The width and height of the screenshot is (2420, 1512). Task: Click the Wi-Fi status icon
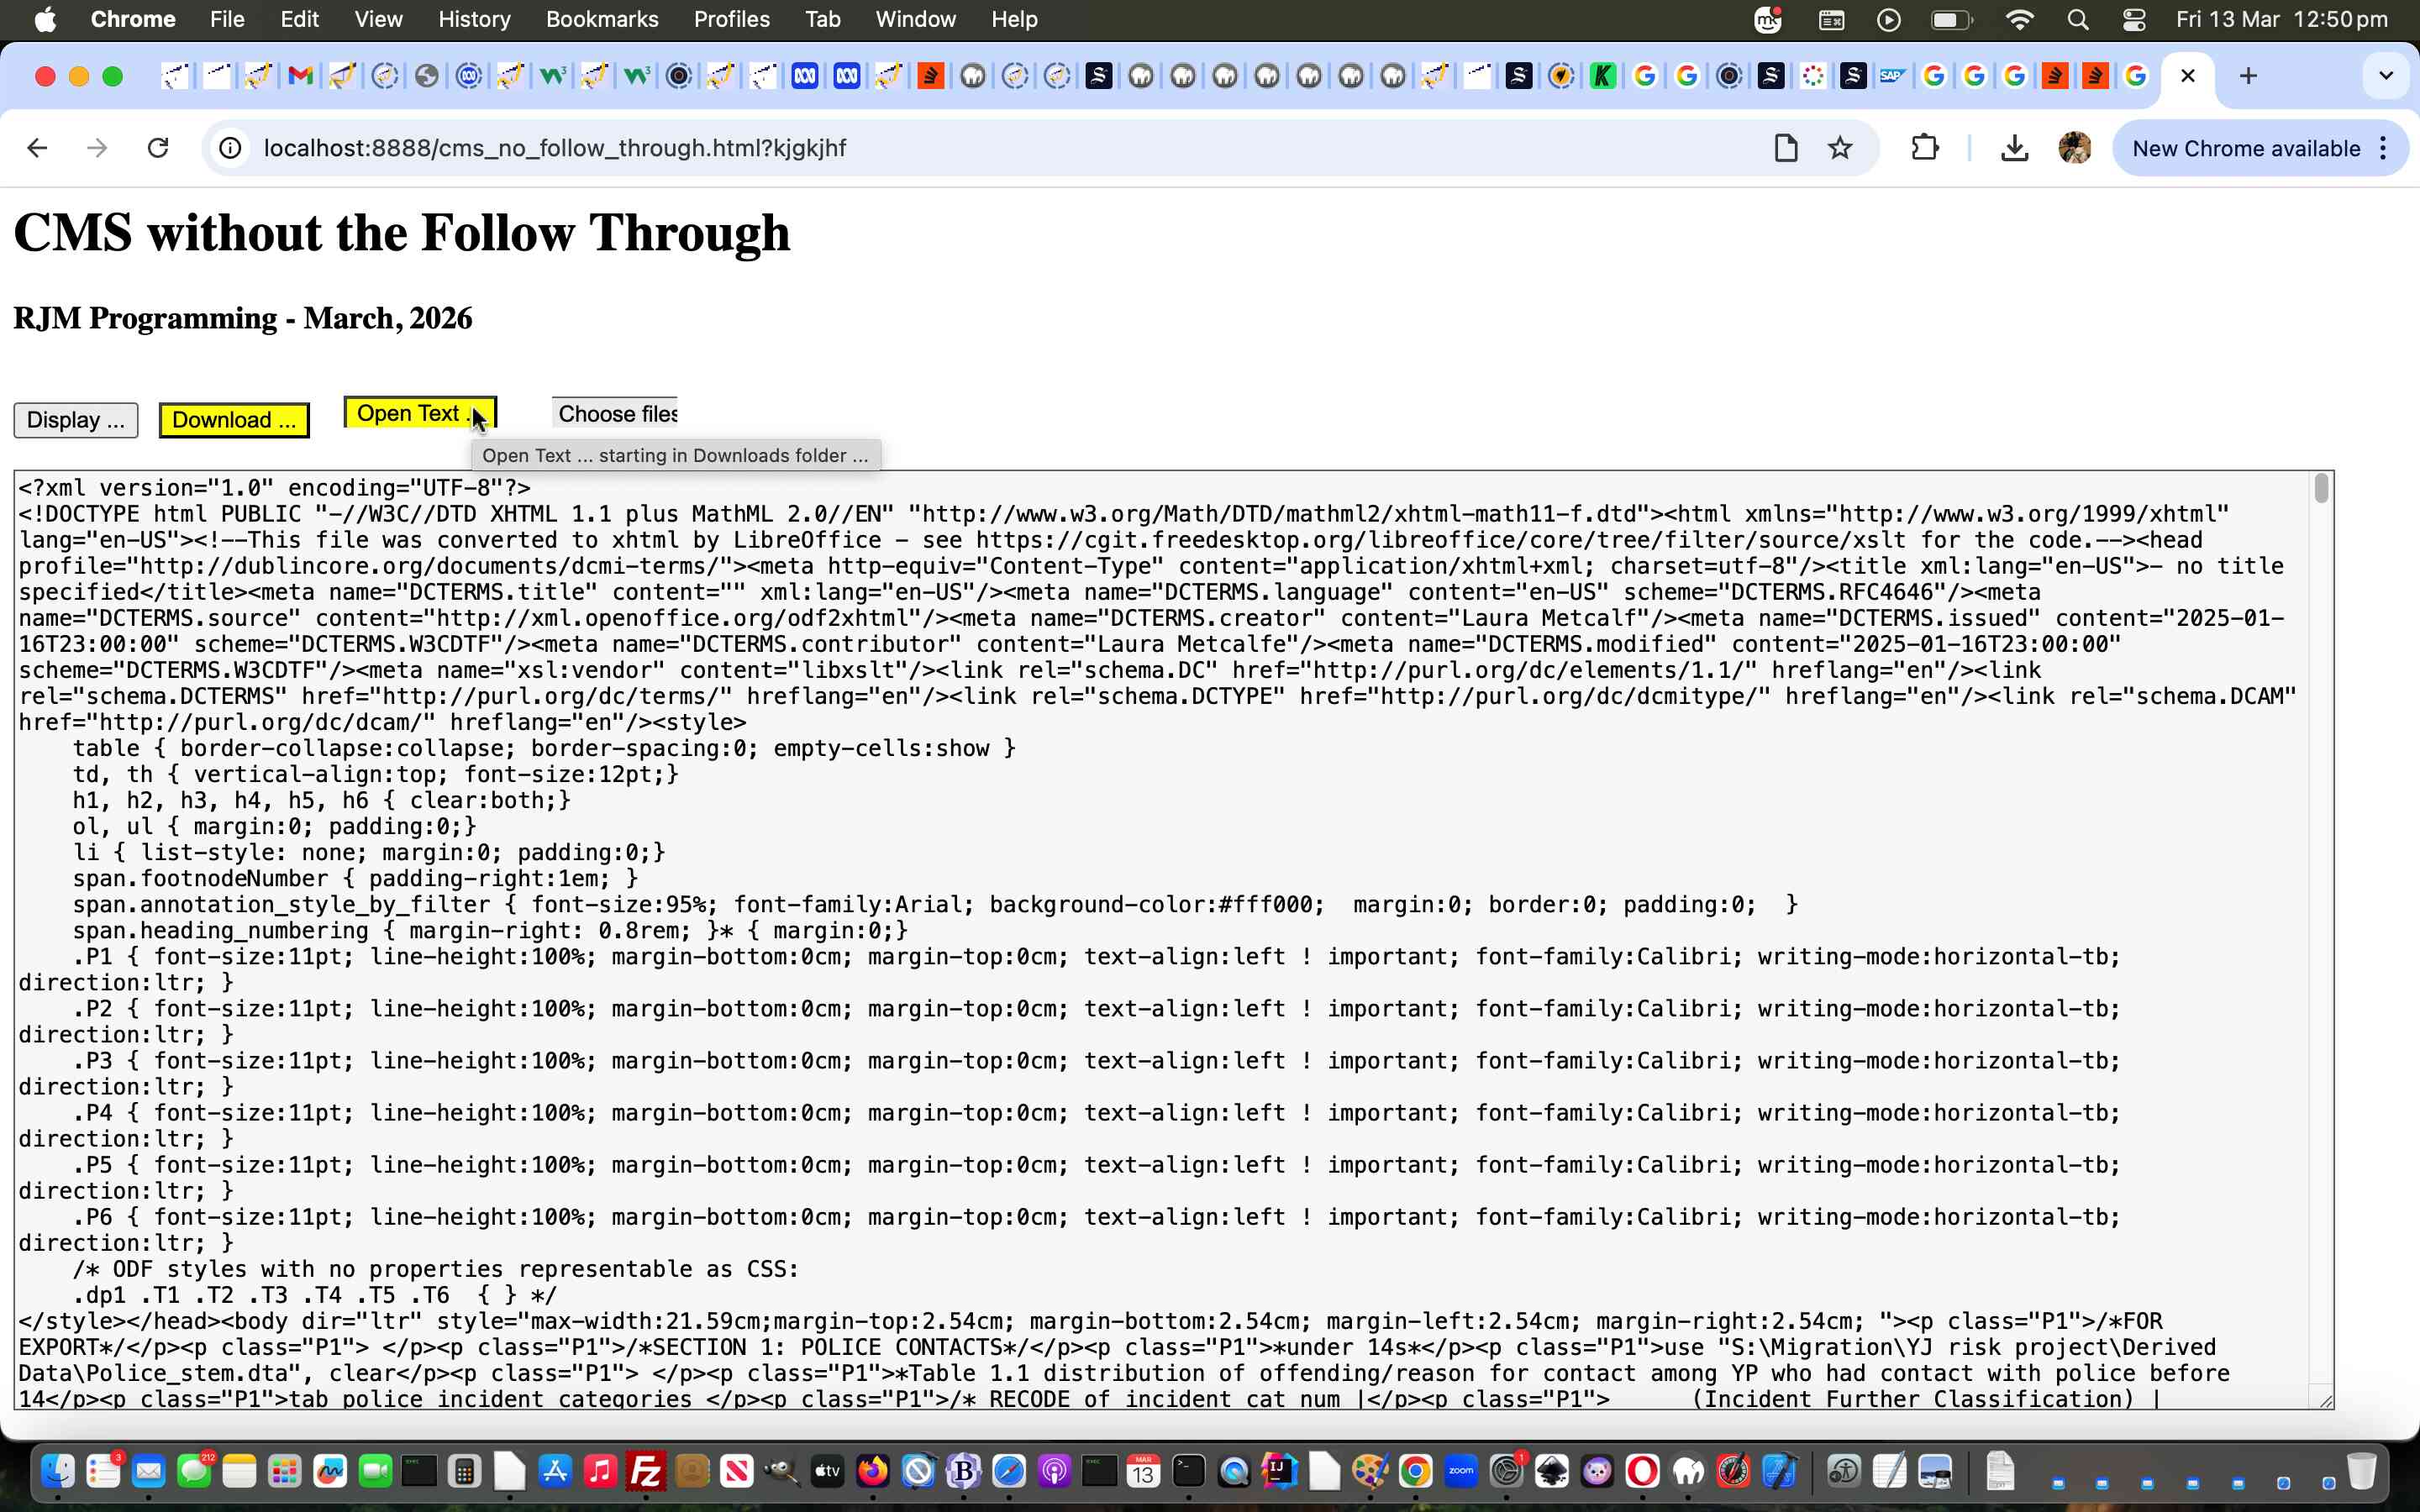pos(2019,19)
